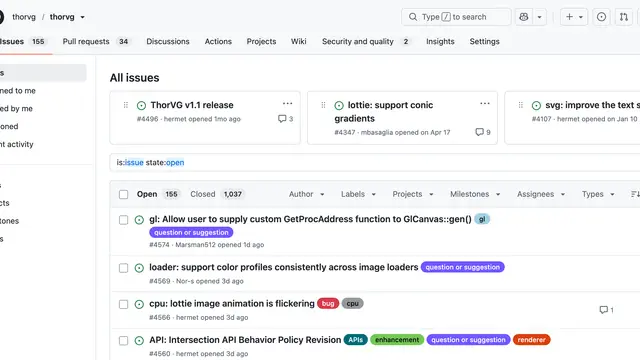Screen dimensions: 640x360
Task: Switch to the Wiki tab
Action: (x=298, y=41)
